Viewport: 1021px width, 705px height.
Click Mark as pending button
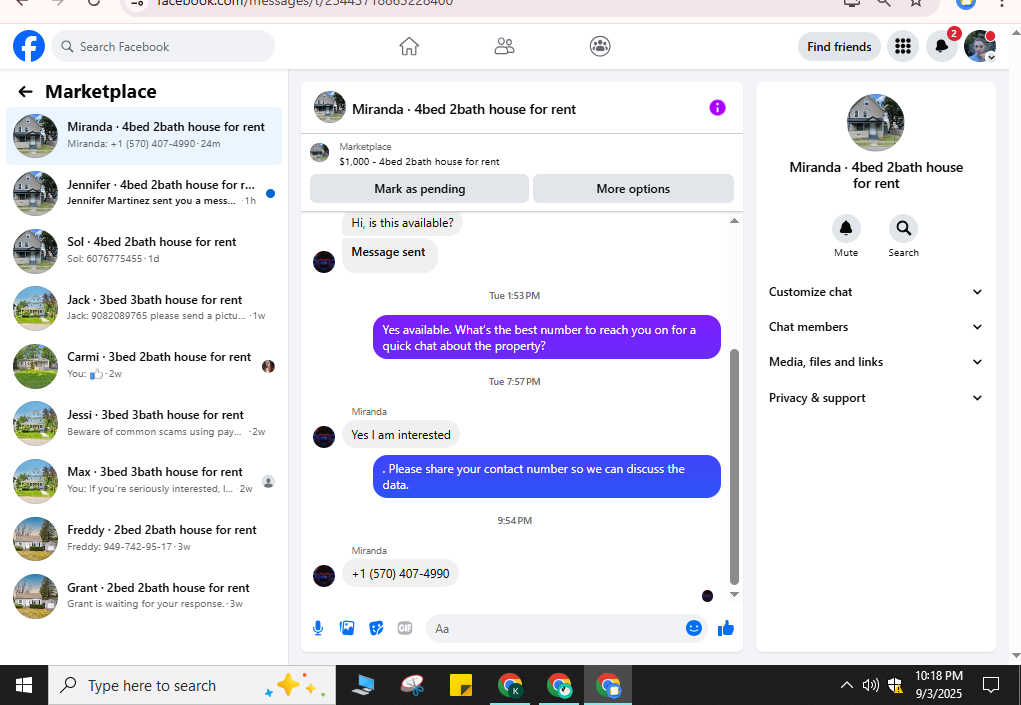[x=419, y=189]
